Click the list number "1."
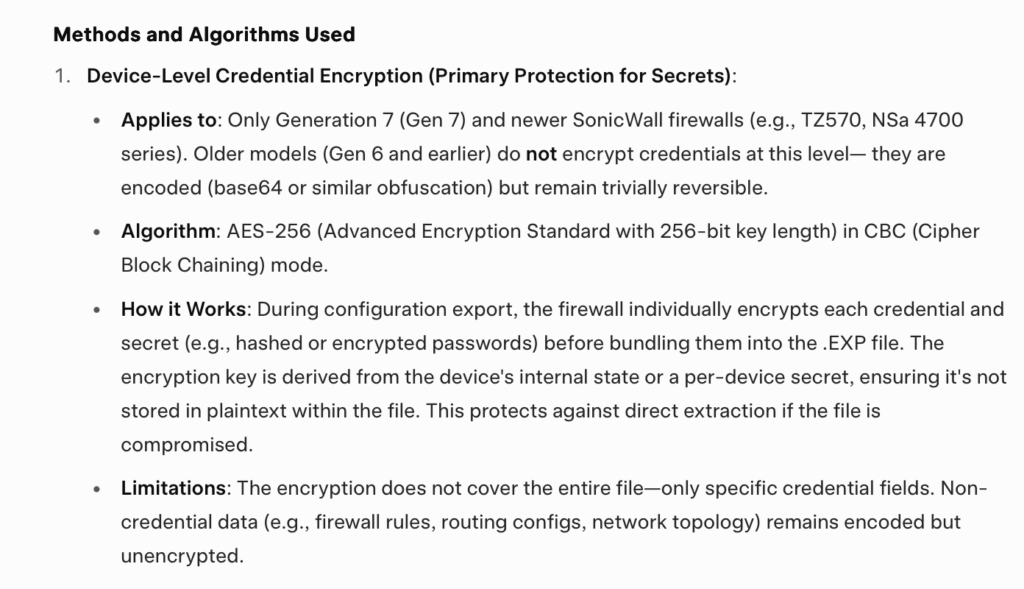The image size is (1024, 589). [63, 77]
